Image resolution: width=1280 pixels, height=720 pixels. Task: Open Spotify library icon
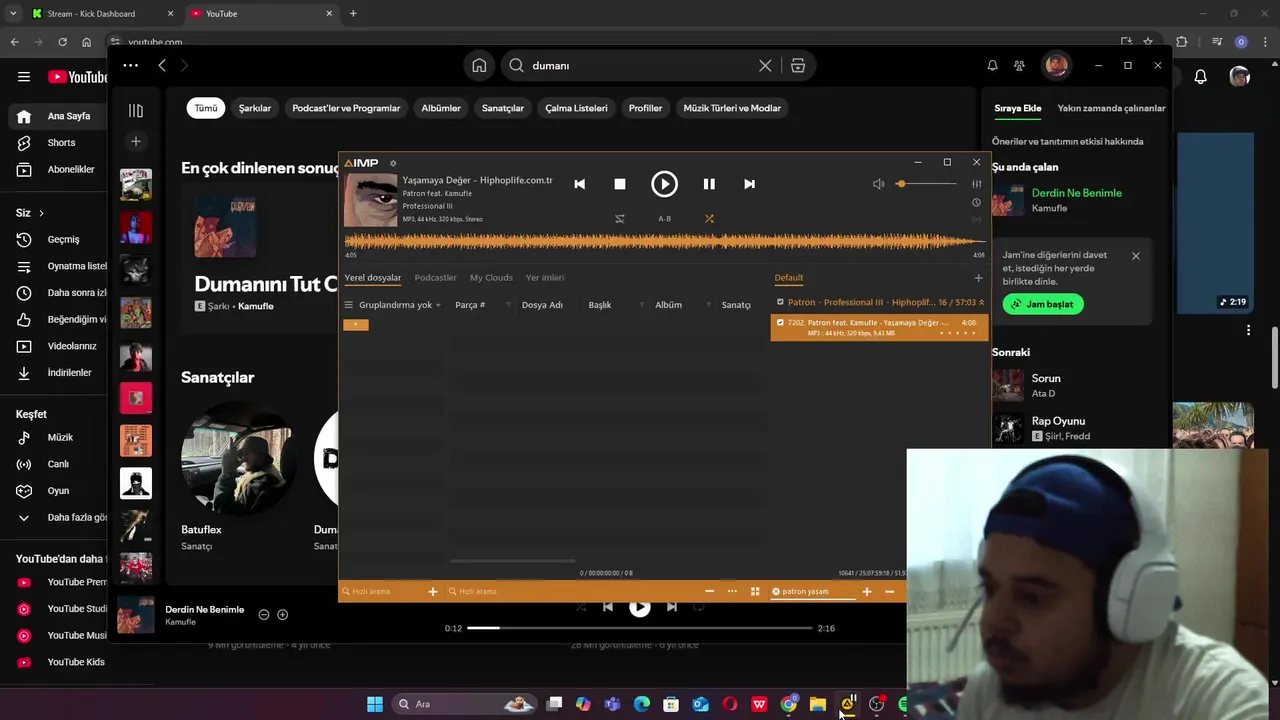point(136,111)
